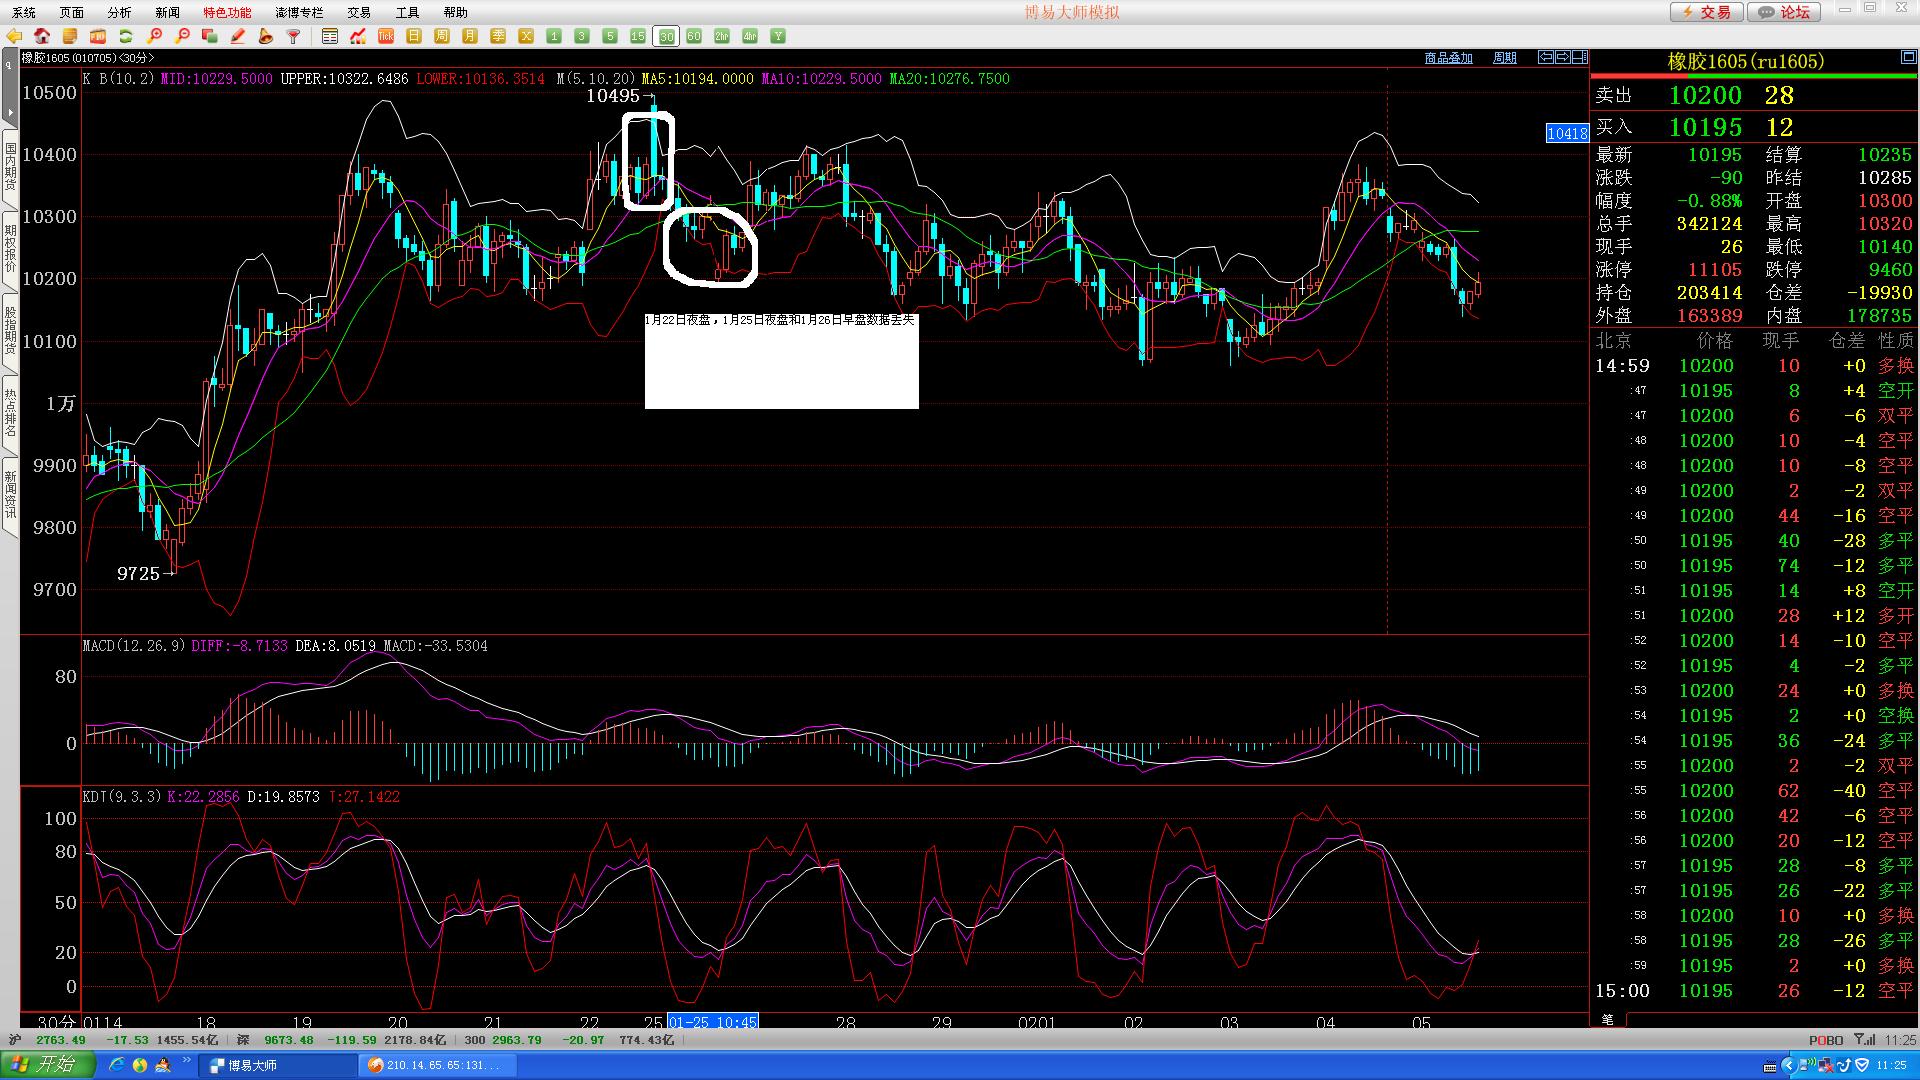Expand the quote panel maximize box
Viewport: 1920px width, 1080px height.
[x=1908, y=58]
